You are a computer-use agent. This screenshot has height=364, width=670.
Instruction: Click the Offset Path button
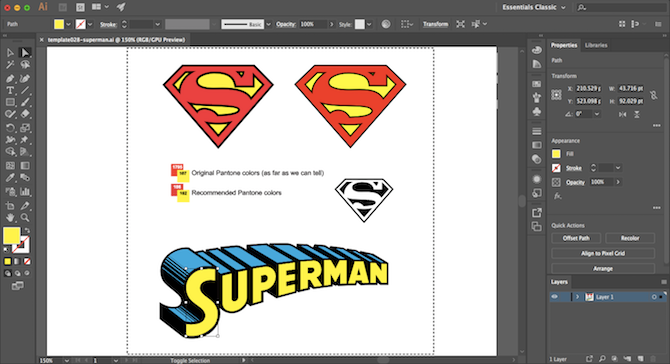click(x=576, y=238)
